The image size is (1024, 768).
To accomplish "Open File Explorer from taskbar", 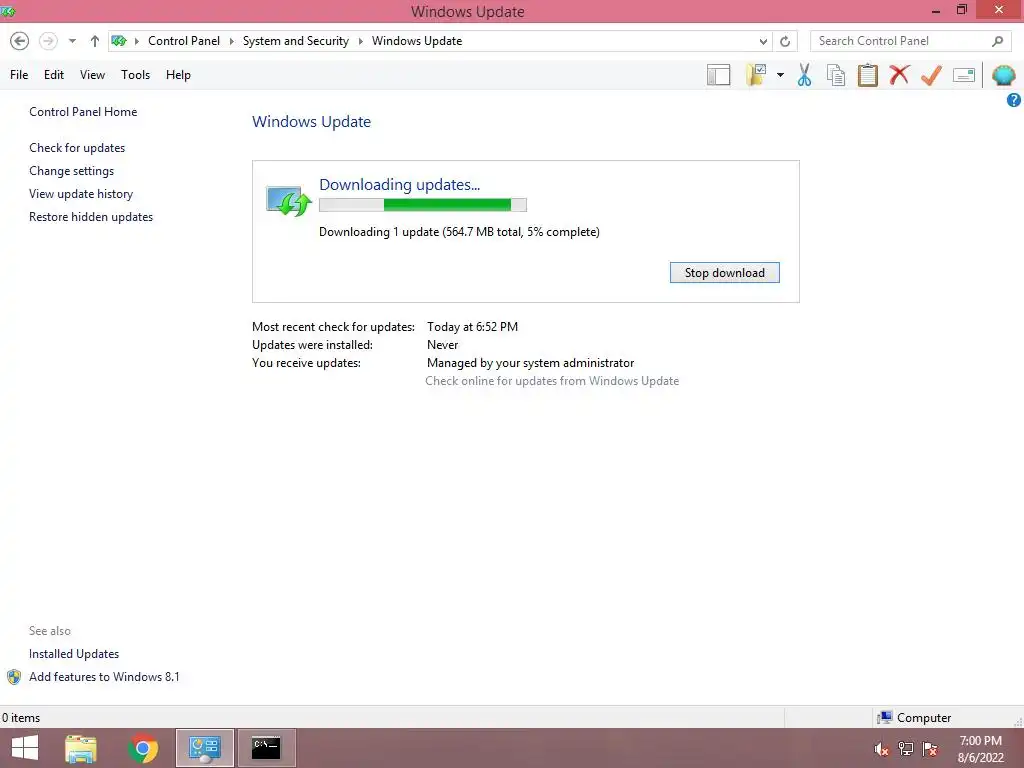I will tap(81, 748).
